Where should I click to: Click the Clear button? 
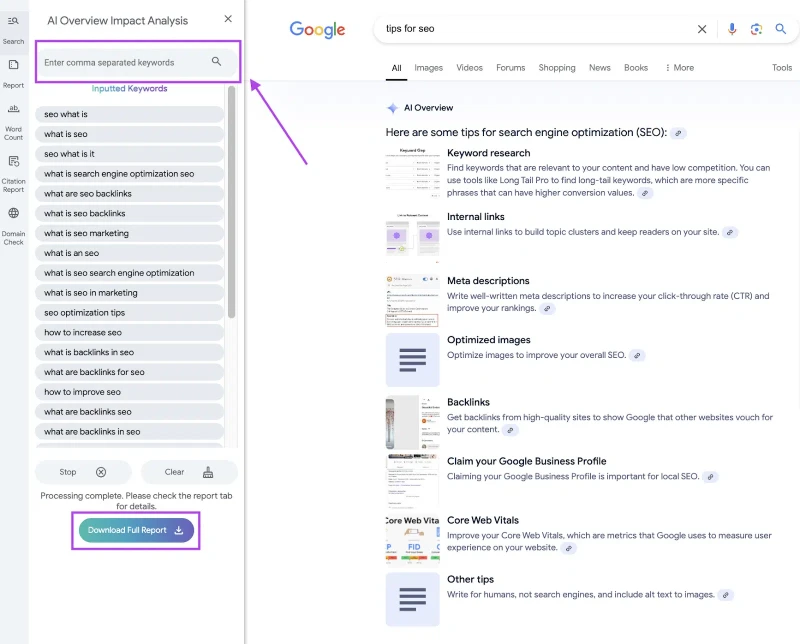[189, 472]
